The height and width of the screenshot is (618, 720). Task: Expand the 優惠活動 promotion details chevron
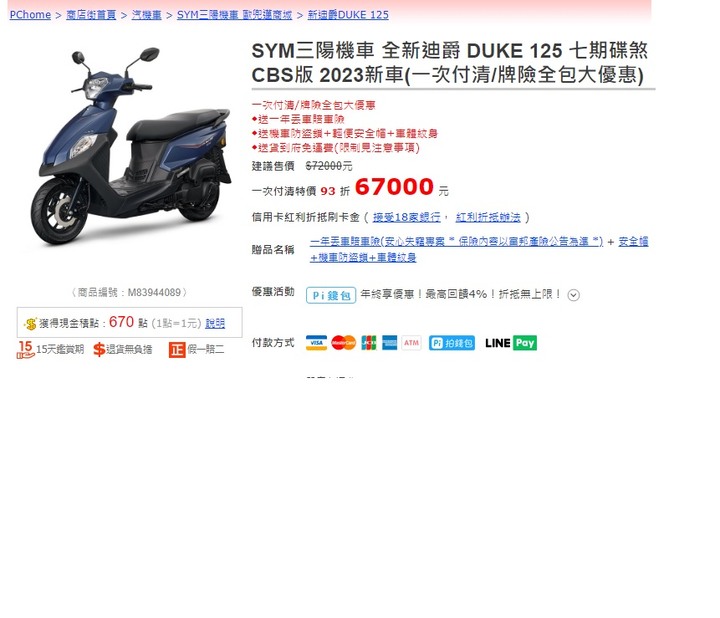point(574,295)
